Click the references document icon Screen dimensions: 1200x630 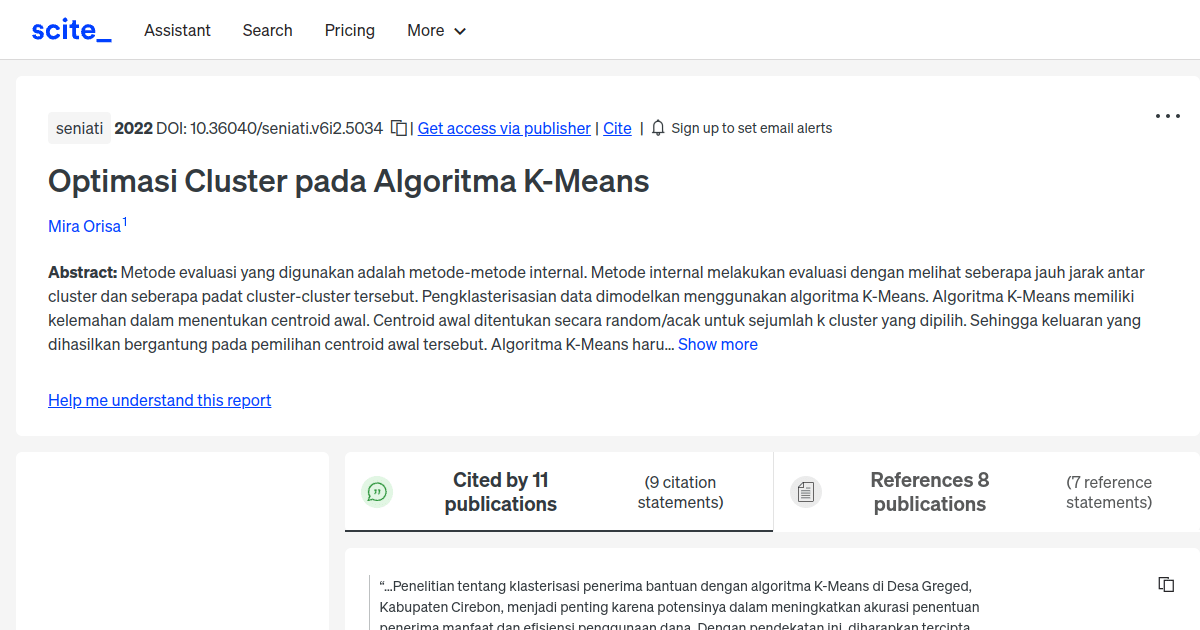(806, 491)
